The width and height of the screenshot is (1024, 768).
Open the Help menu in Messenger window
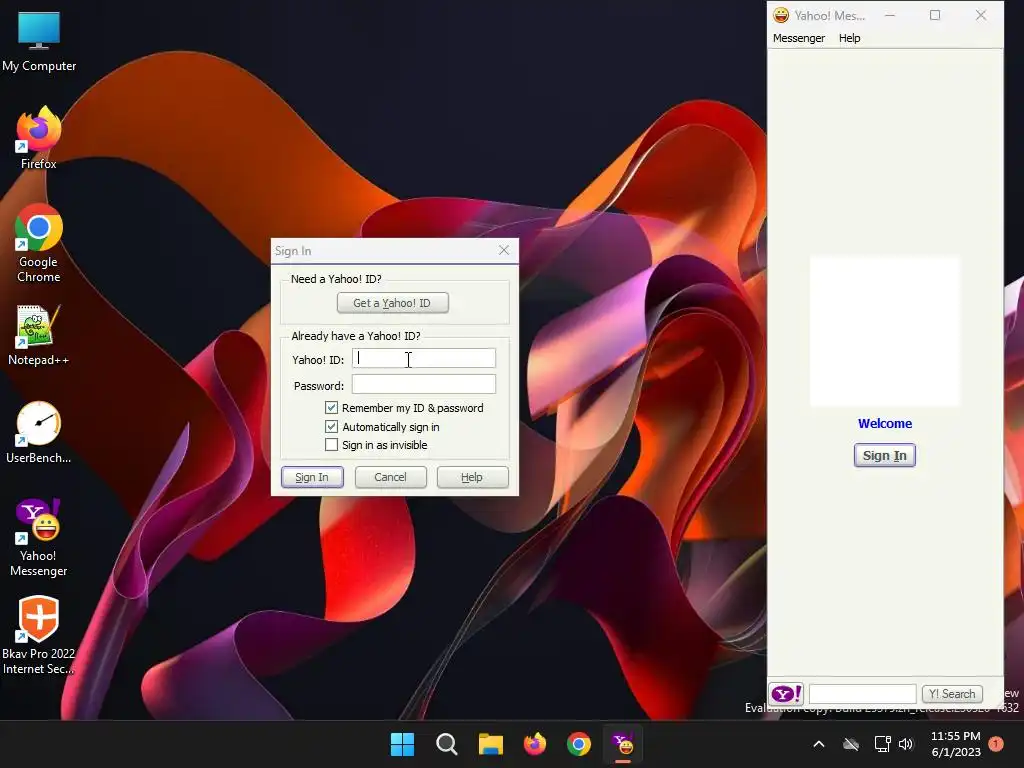click(850, 38)
